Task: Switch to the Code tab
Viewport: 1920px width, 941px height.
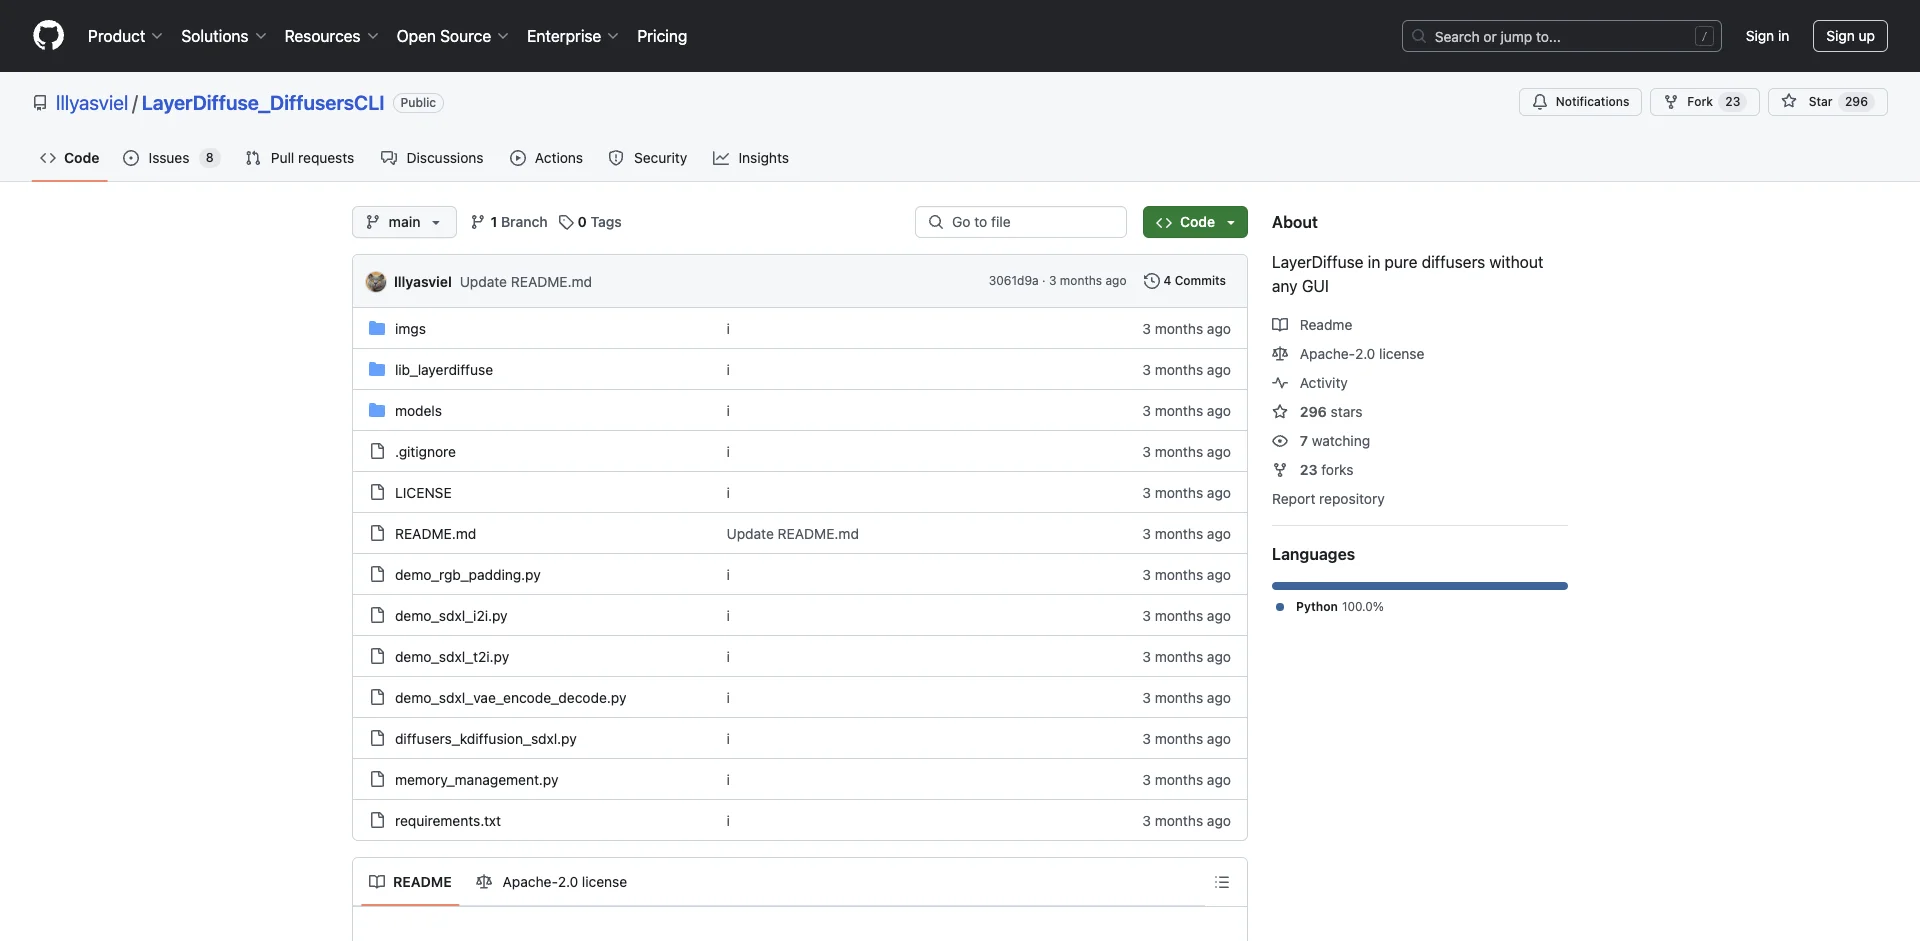Action: click(70, 158)
